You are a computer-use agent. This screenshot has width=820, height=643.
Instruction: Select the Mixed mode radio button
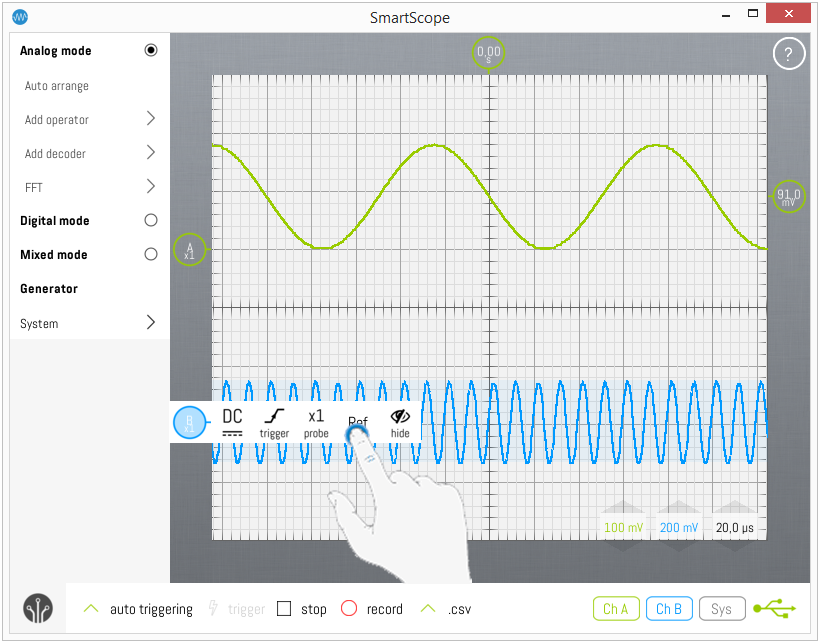point(151,255)
